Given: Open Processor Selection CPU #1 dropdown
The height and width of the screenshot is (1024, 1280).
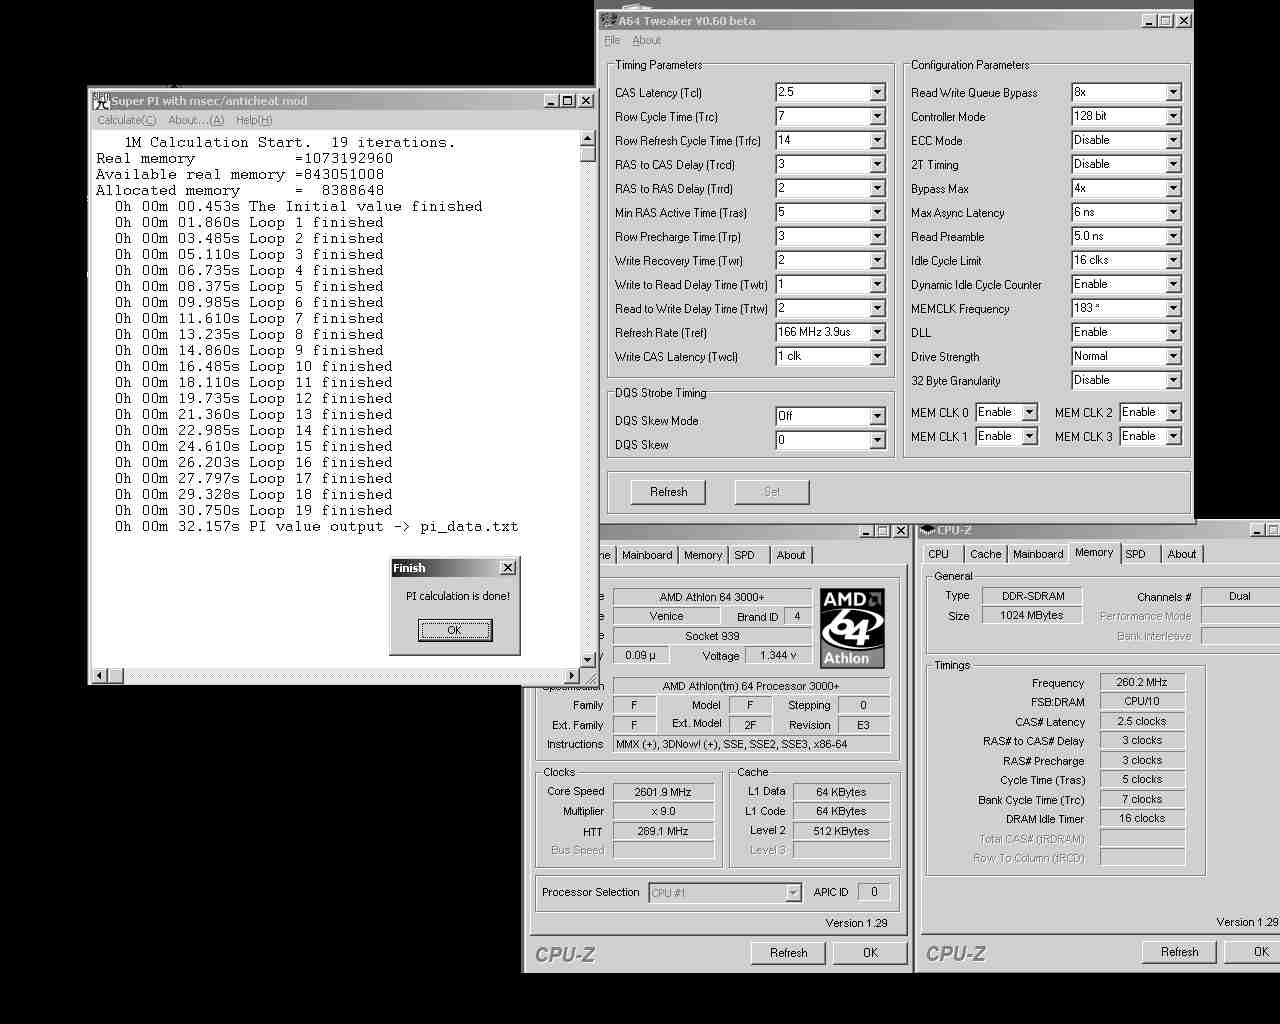Looking at the screenshot, I should pyautogui.click(x=793, y=893).
